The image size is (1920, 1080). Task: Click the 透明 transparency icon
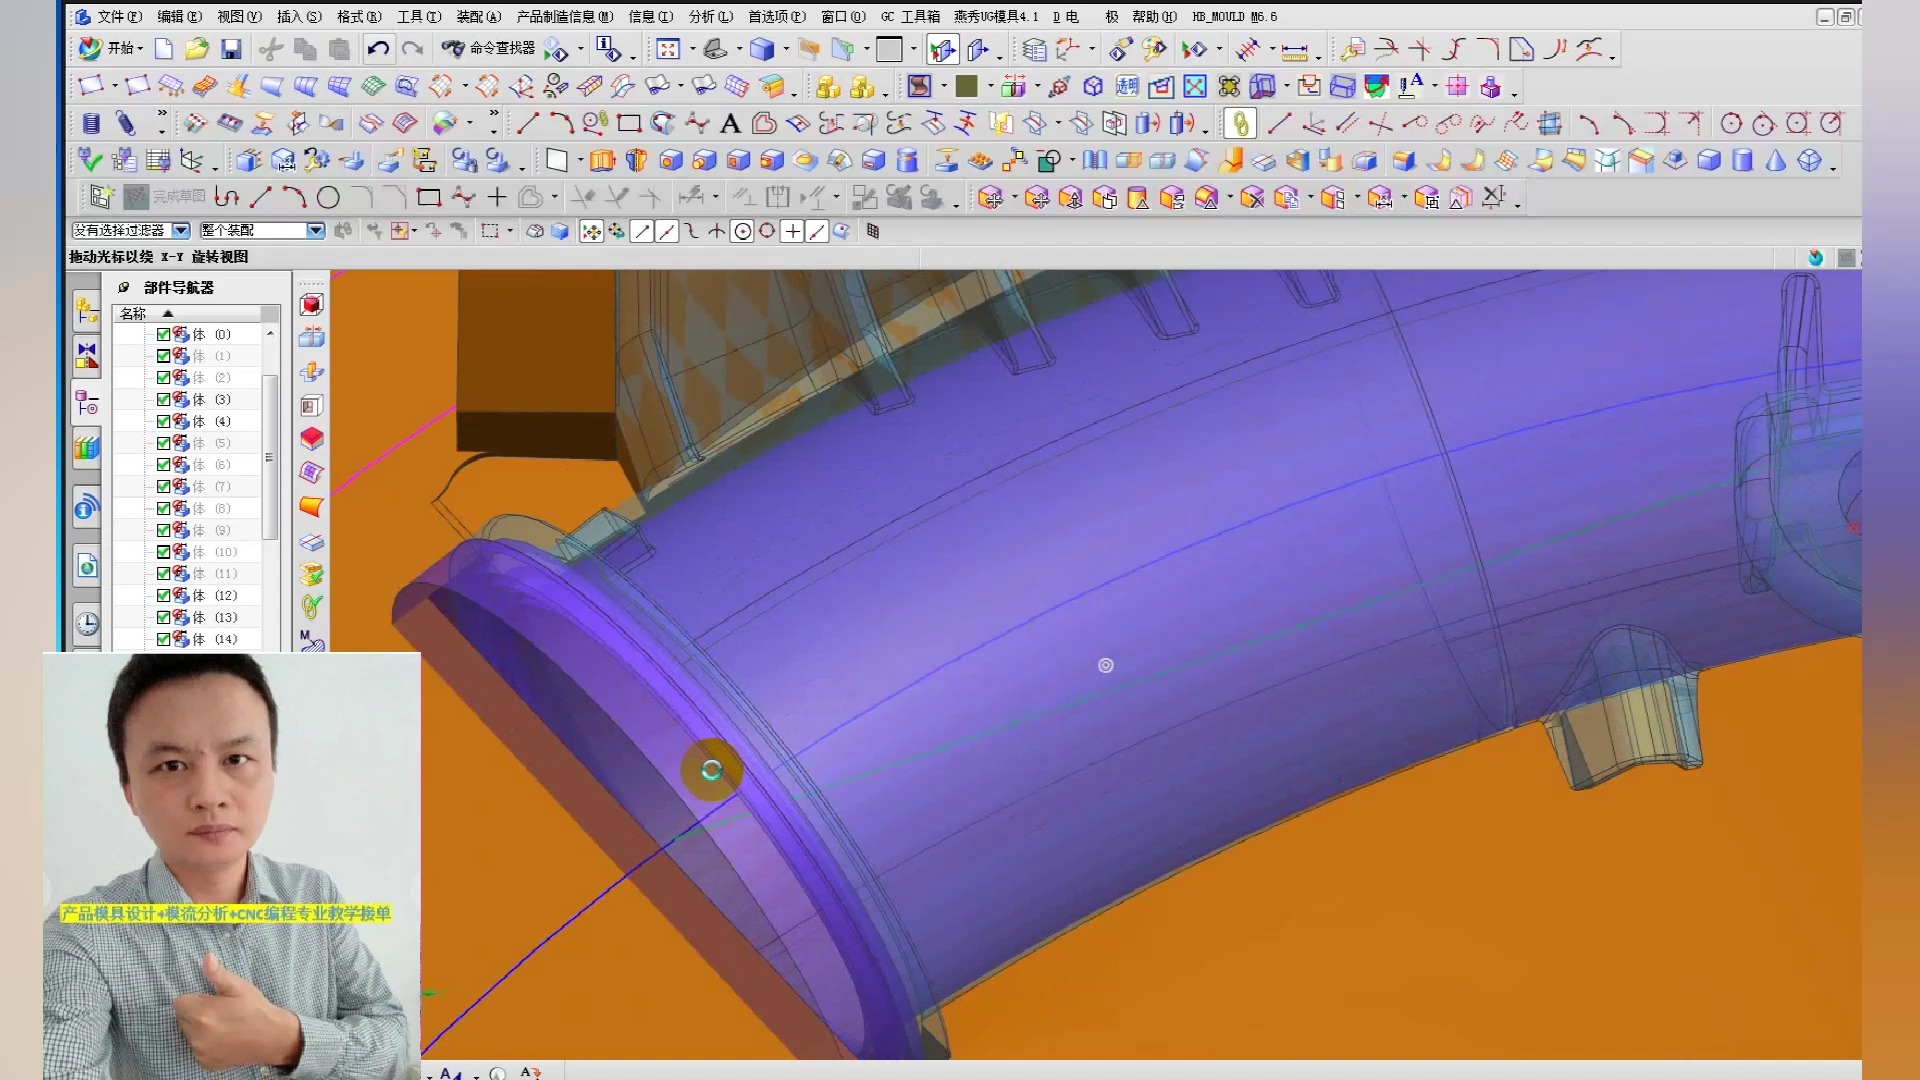(1127, 86)
